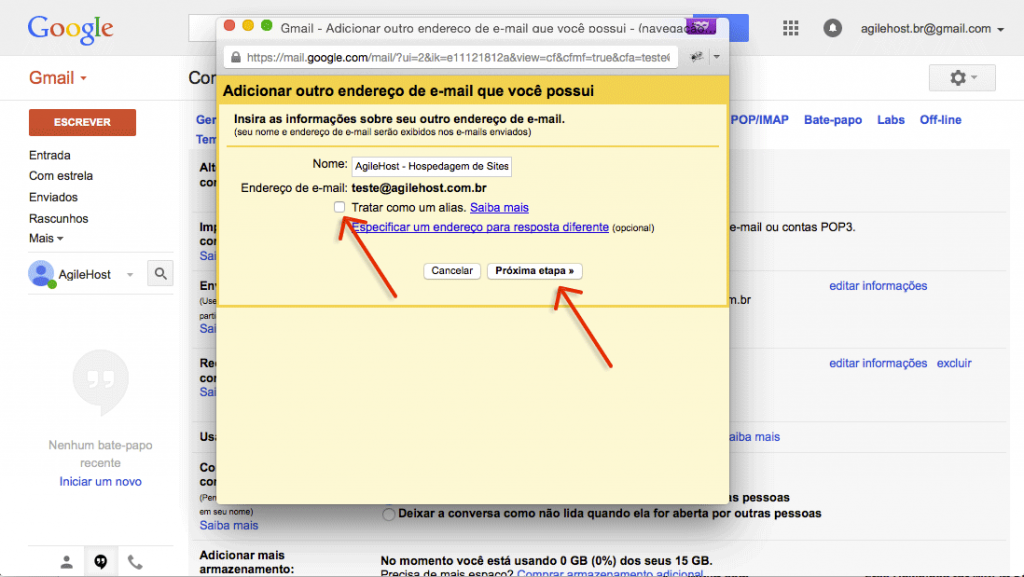Click the lock icon in the popup address bar
1024x577 pixels.
coord(236,57)
